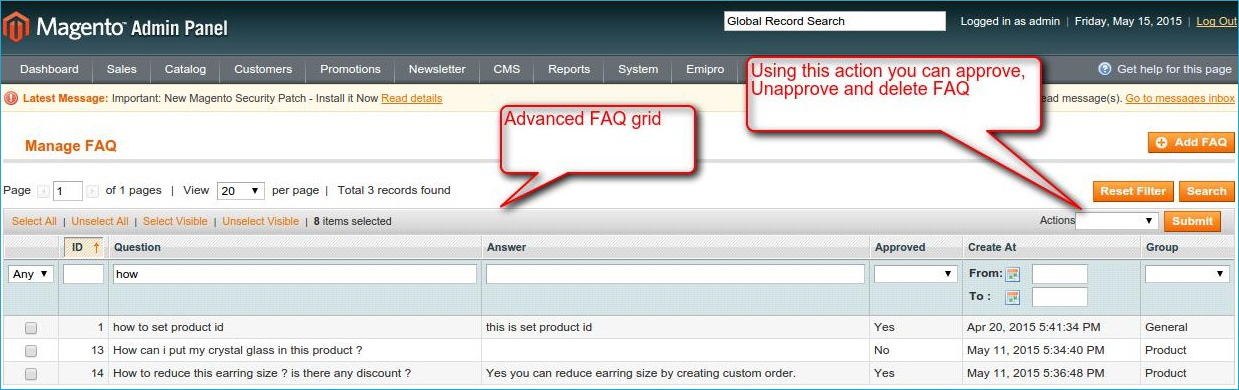Open the Actions dropdown
Image resolution: width=1239 pixels, height=390 pixels.
pos(1116,221)
